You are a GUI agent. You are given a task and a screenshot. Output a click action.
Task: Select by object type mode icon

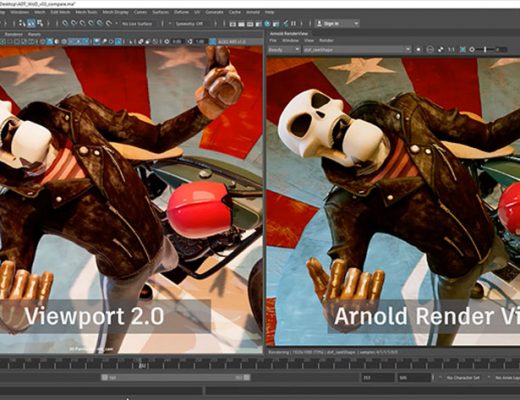click(x=31, y=23)
